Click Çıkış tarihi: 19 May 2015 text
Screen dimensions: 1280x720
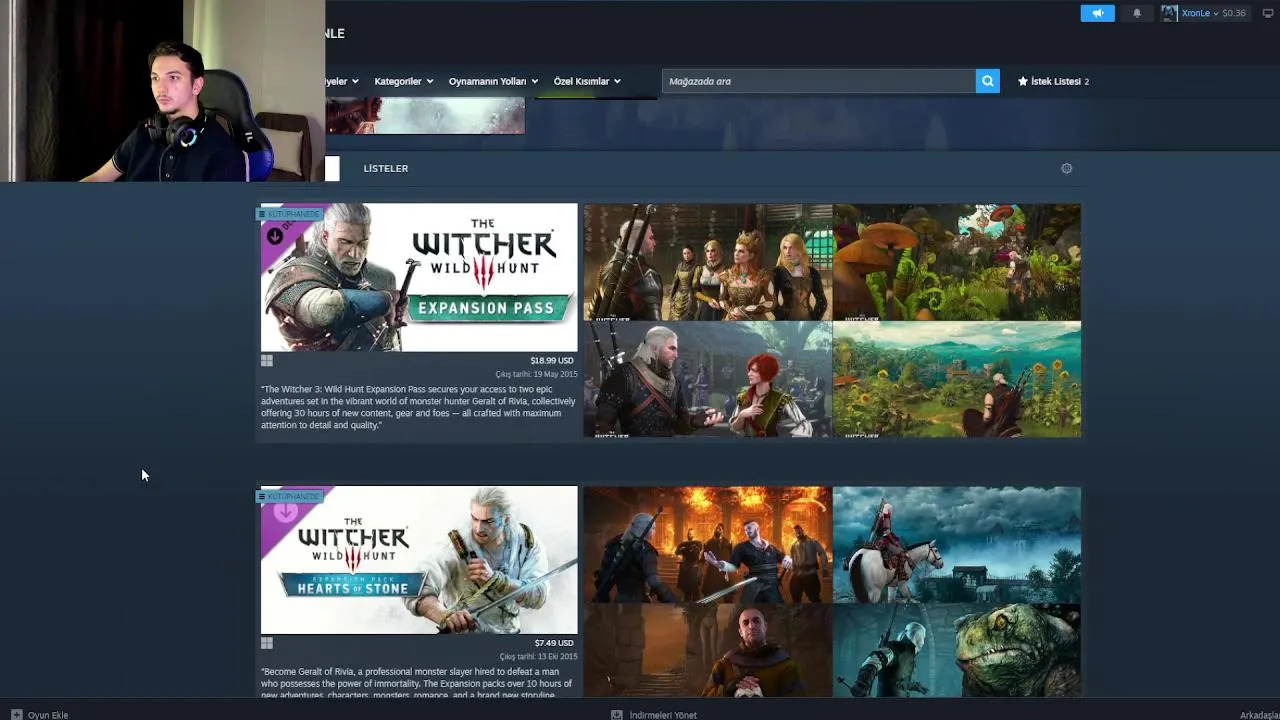tap(537, 374)
